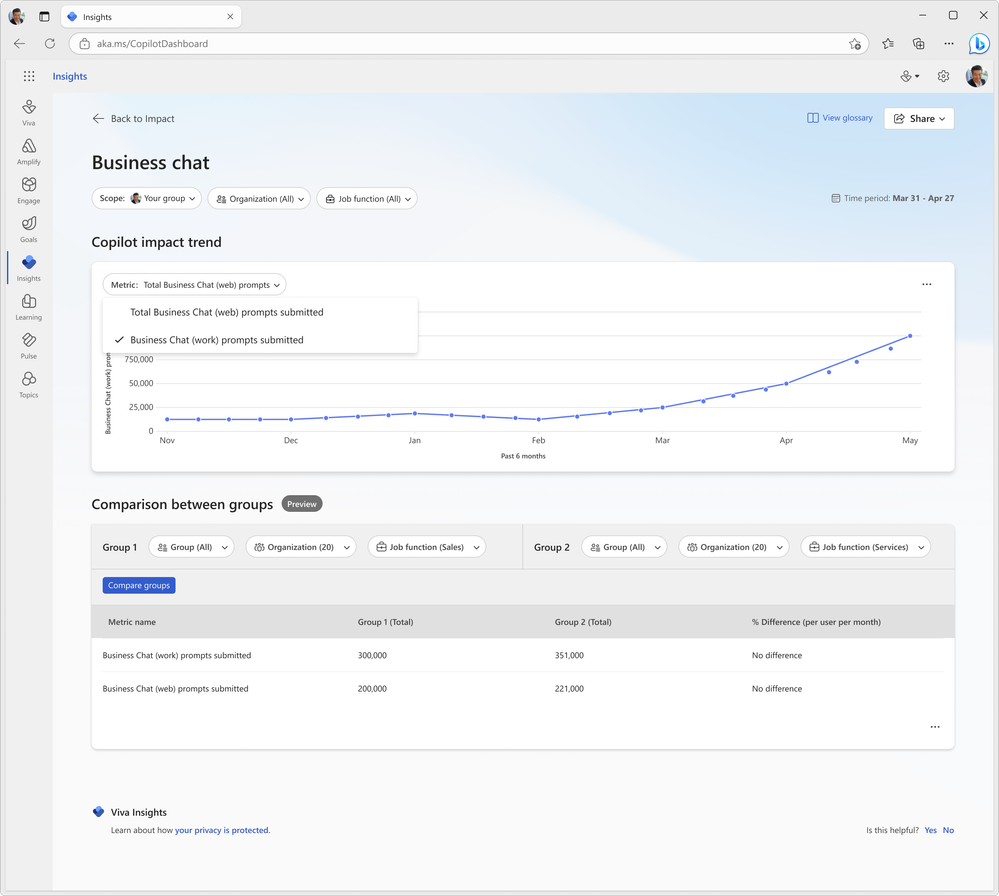Image resolution: width=999 pixels, height=896 pixels.
Task: Open the View glossary link
Action: coord(840,118)
